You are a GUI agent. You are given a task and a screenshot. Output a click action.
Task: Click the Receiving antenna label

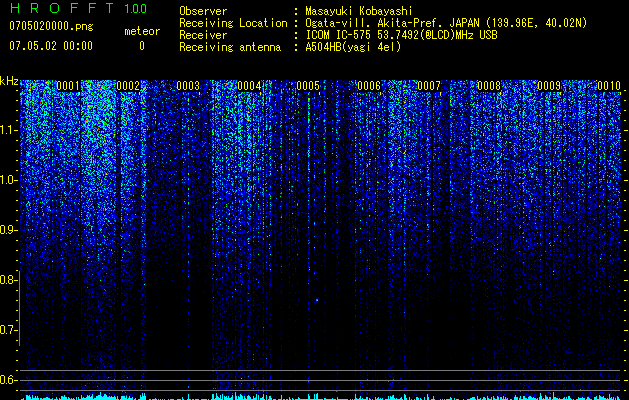pyautogui.click(x=230, y=47)
